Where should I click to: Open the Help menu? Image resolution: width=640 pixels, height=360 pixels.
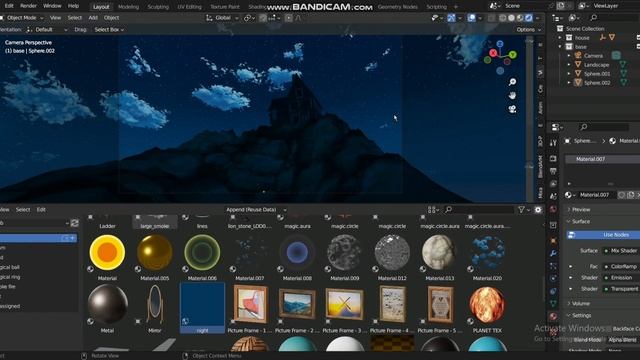point(73,6)
